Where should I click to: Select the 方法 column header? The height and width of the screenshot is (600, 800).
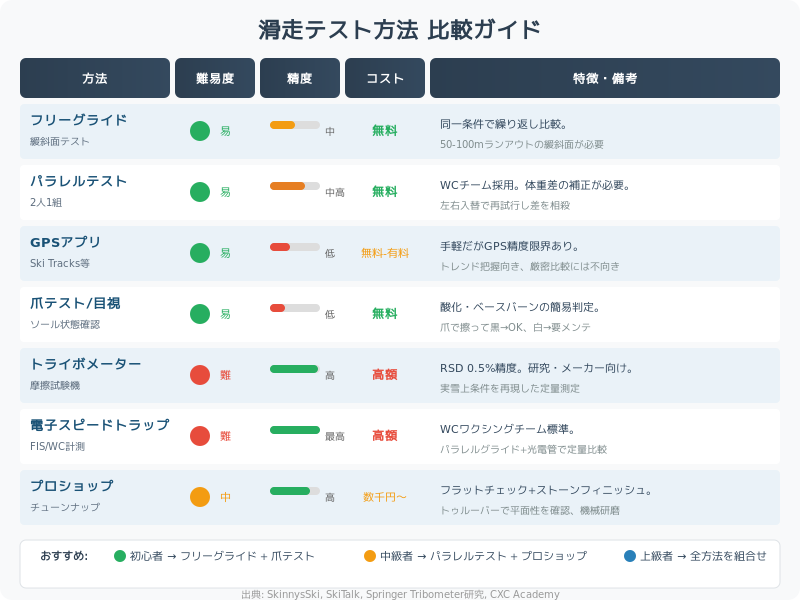(95, 78)
